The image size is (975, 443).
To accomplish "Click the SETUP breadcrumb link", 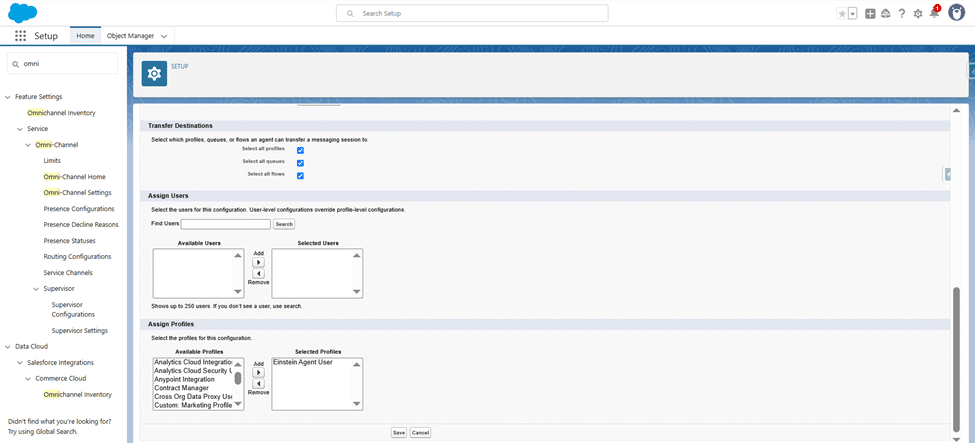I will click(x=180, y=66).
